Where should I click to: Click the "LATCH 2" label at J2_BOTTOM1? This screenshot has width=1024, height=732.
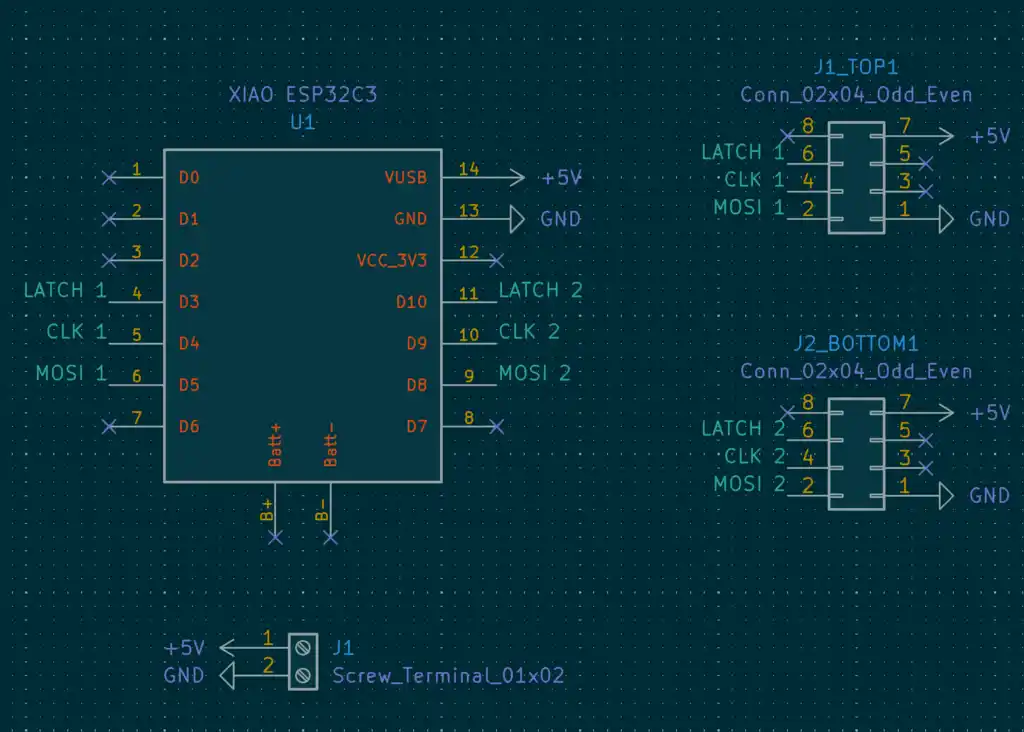(x=743, y=429)
